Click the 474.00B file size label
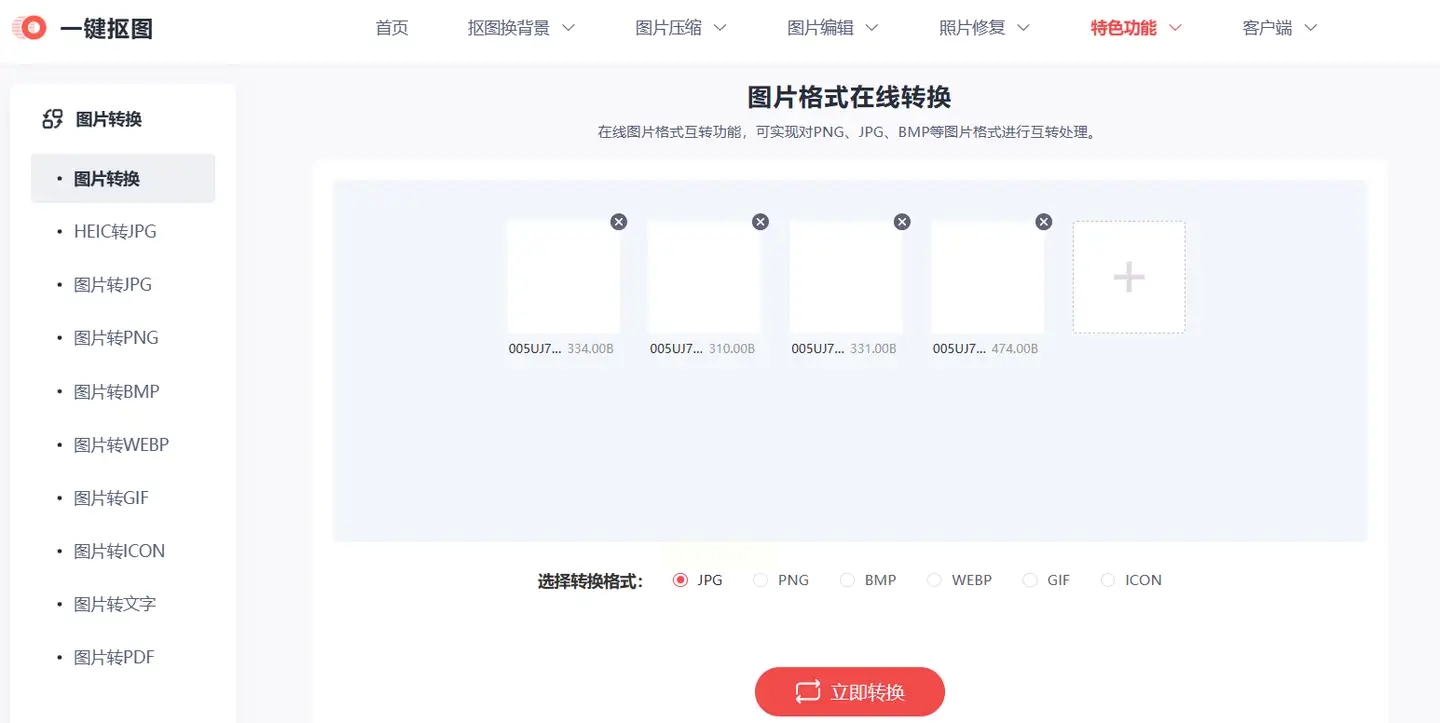 pos(1015,349)
